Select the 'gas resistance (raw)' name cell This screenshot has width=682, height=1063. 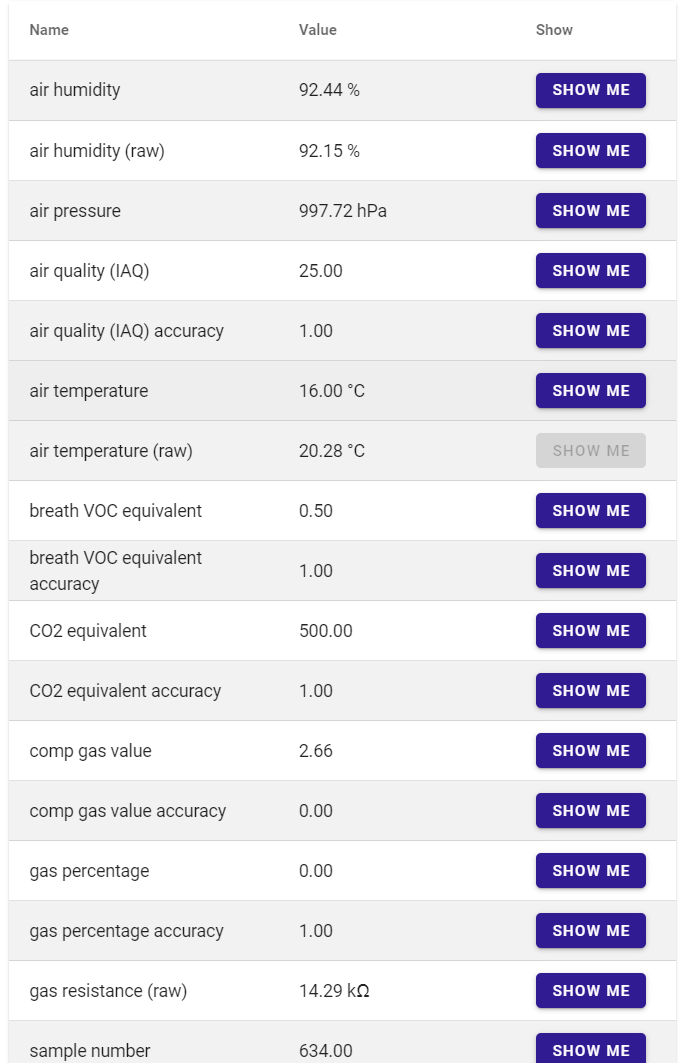point(108,991)
